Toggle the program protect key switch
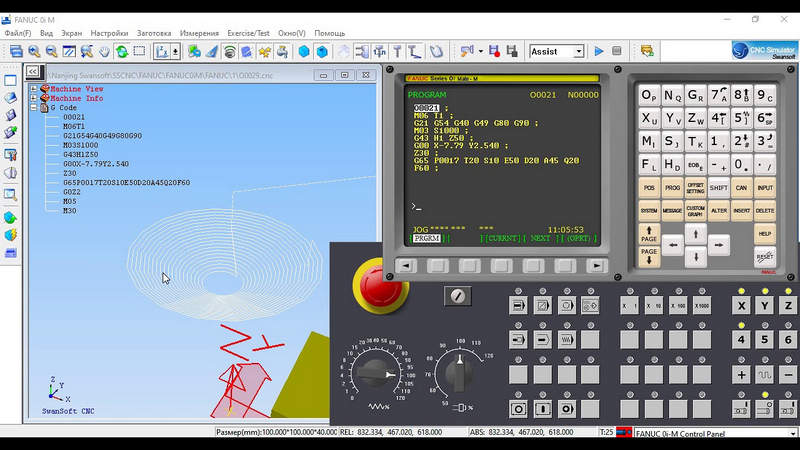 pos(458,296)
